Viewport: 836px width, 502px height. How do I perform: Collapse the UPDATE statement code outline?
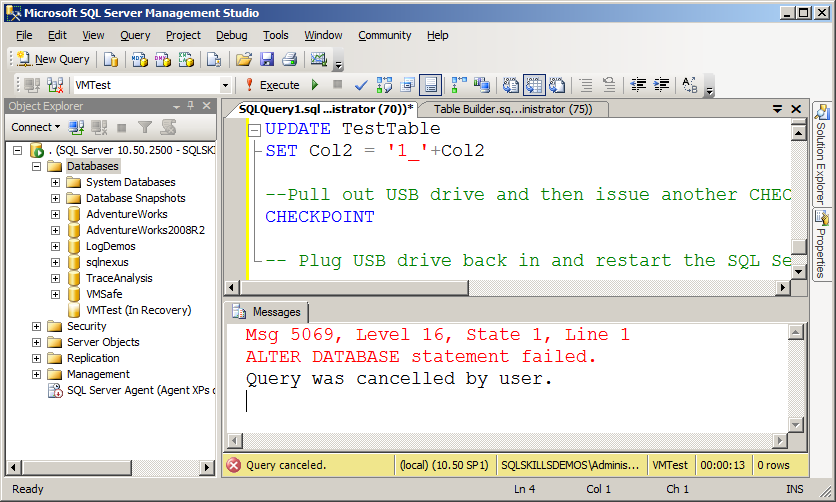255,129
